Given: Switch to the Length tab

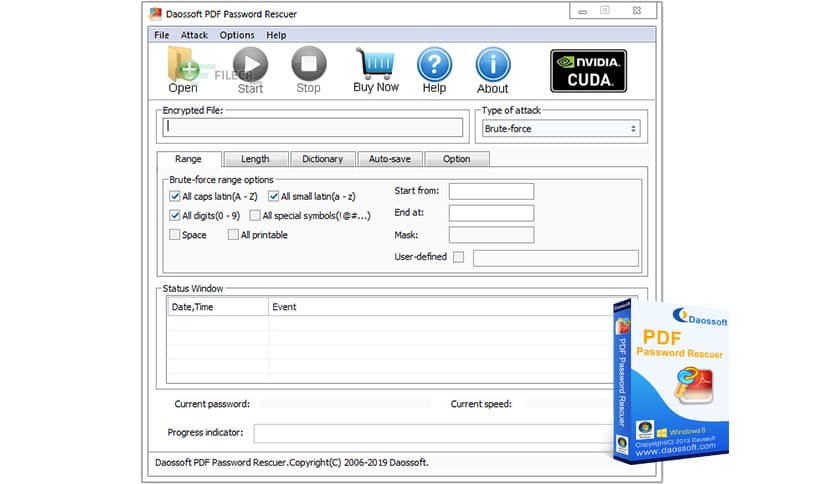Looking at the screenshot, I should [256, 159].
